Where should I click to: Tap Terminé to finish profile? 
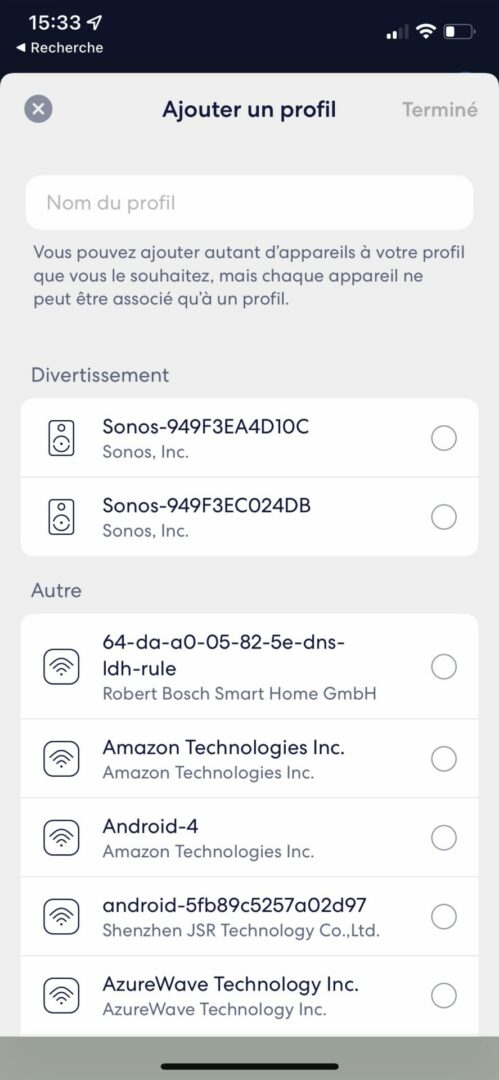(x=440, y=110)
